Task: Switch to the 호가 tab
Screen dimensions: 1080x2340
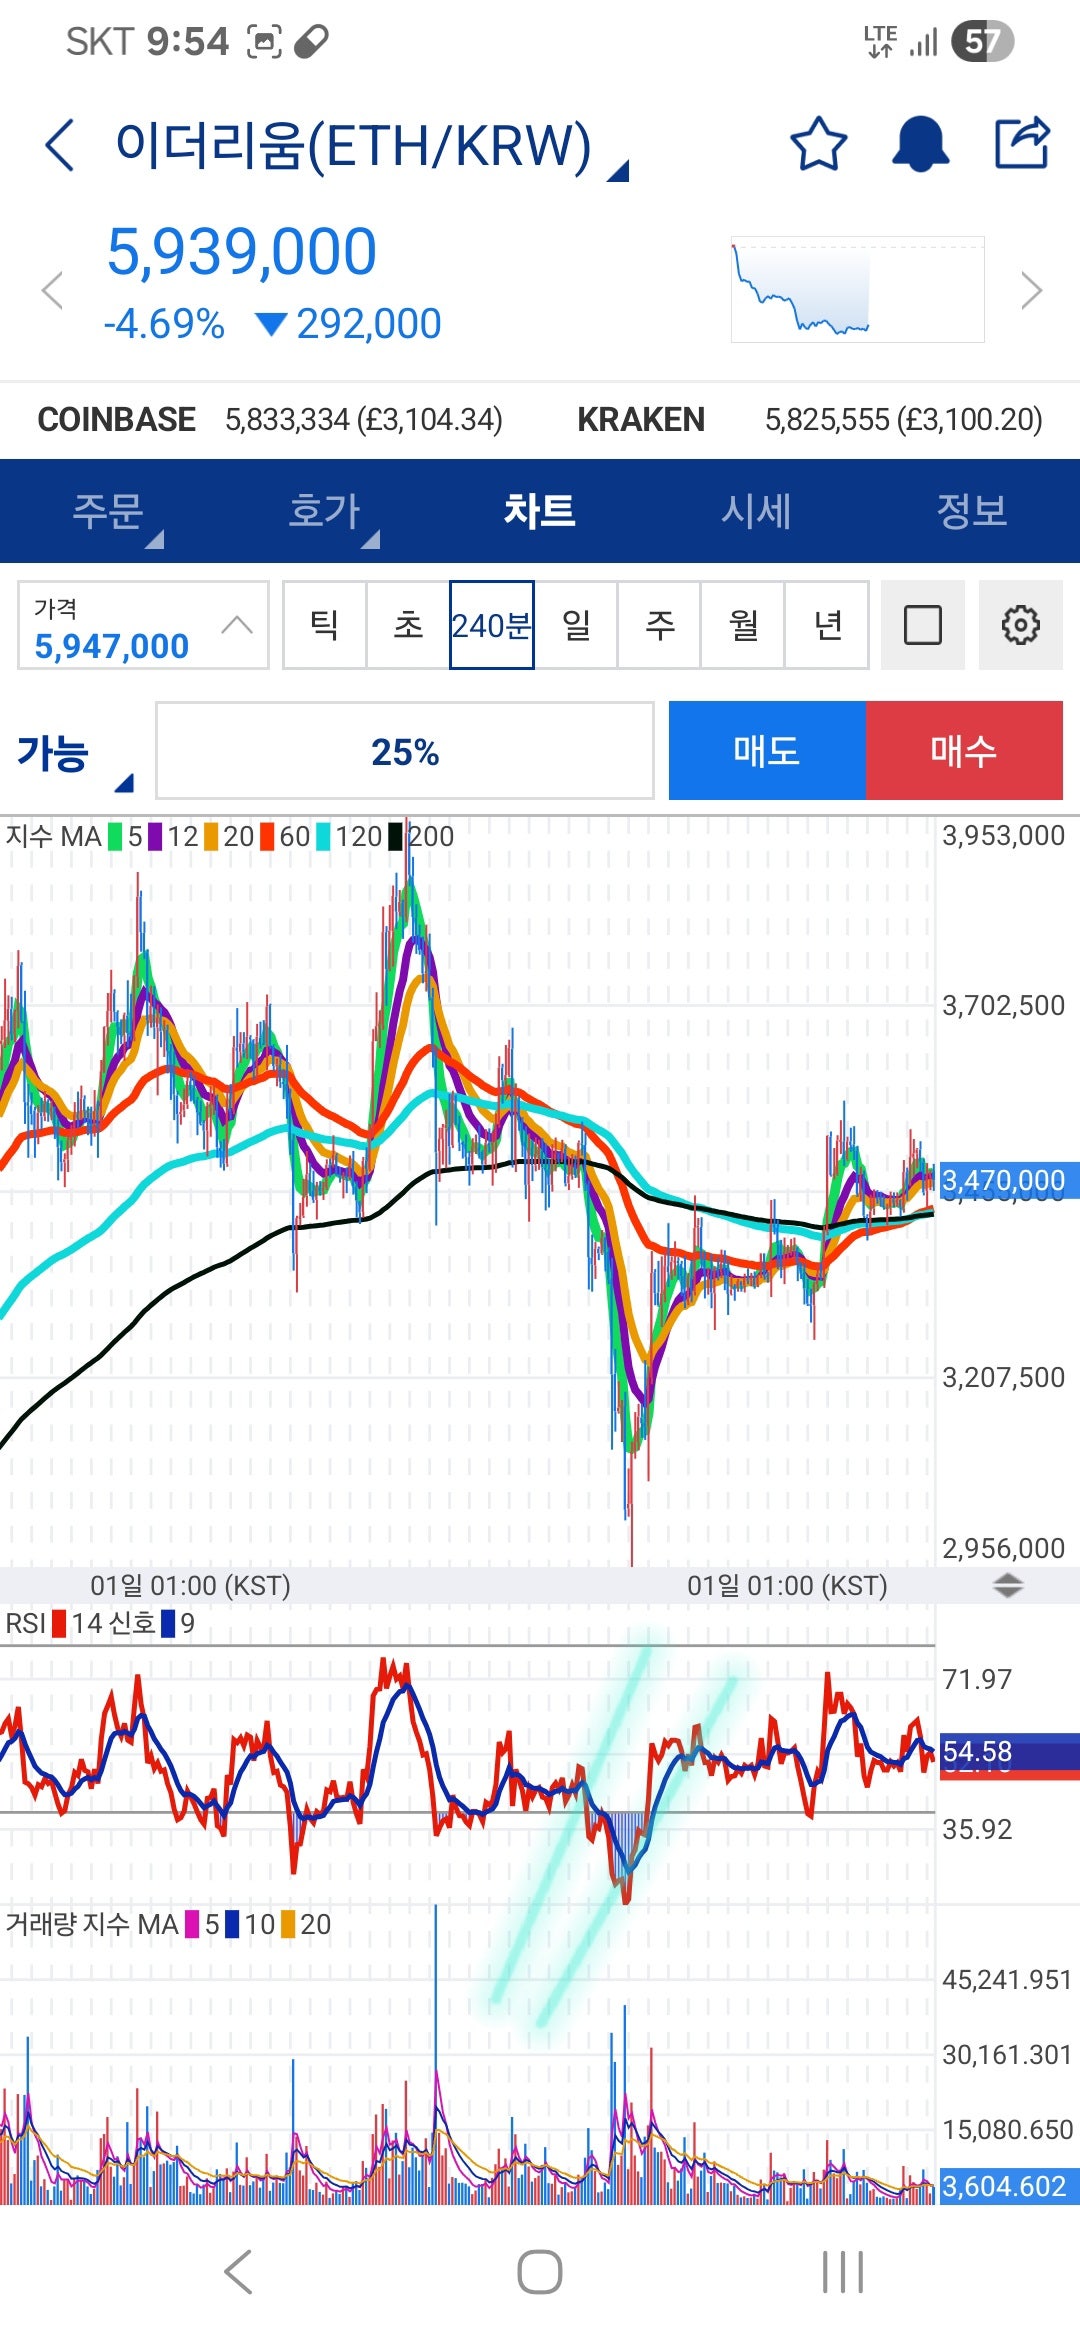Action: pyautogui.click(x=324, y=511)
